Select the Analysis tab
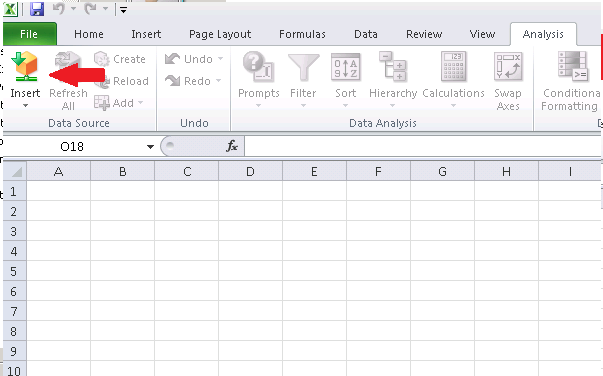 543,34
